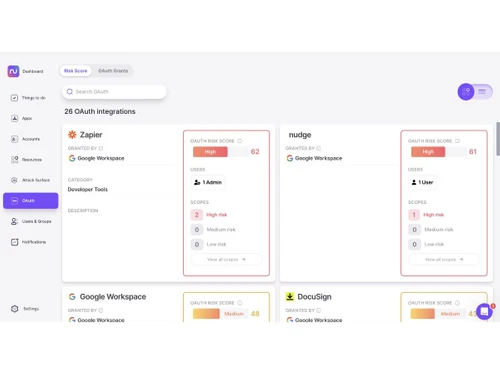Click the Resources icon in sidebar
The width and height of the screenshot is (500, 375).
coord(14,160)
